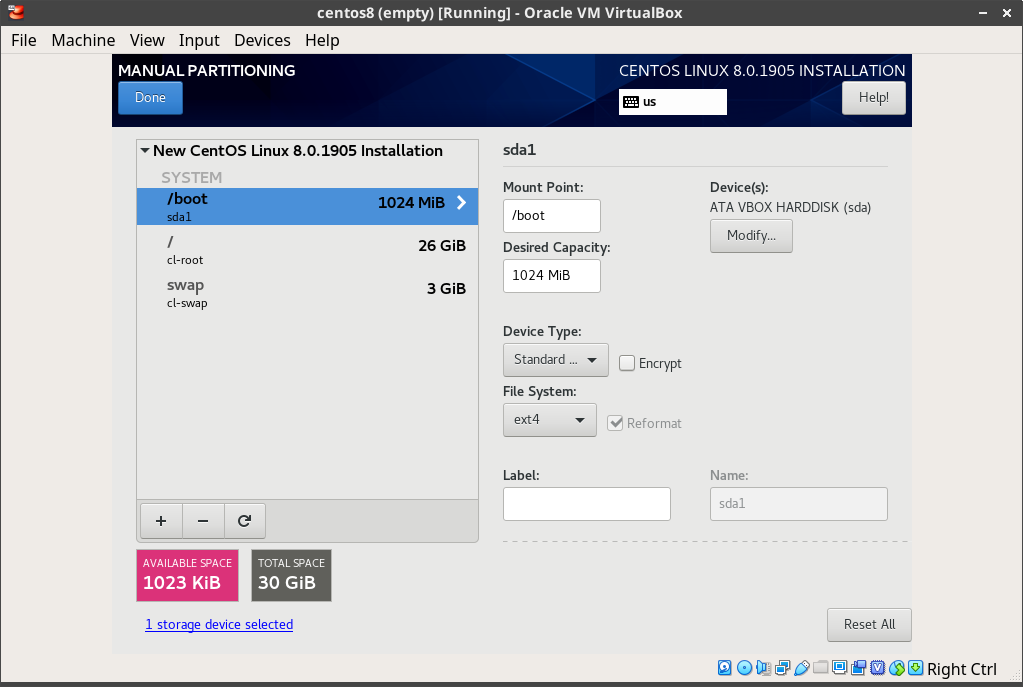This screenshot has width=1023, height=687.
Task: Click the Mount Point field
Action: 551,215
